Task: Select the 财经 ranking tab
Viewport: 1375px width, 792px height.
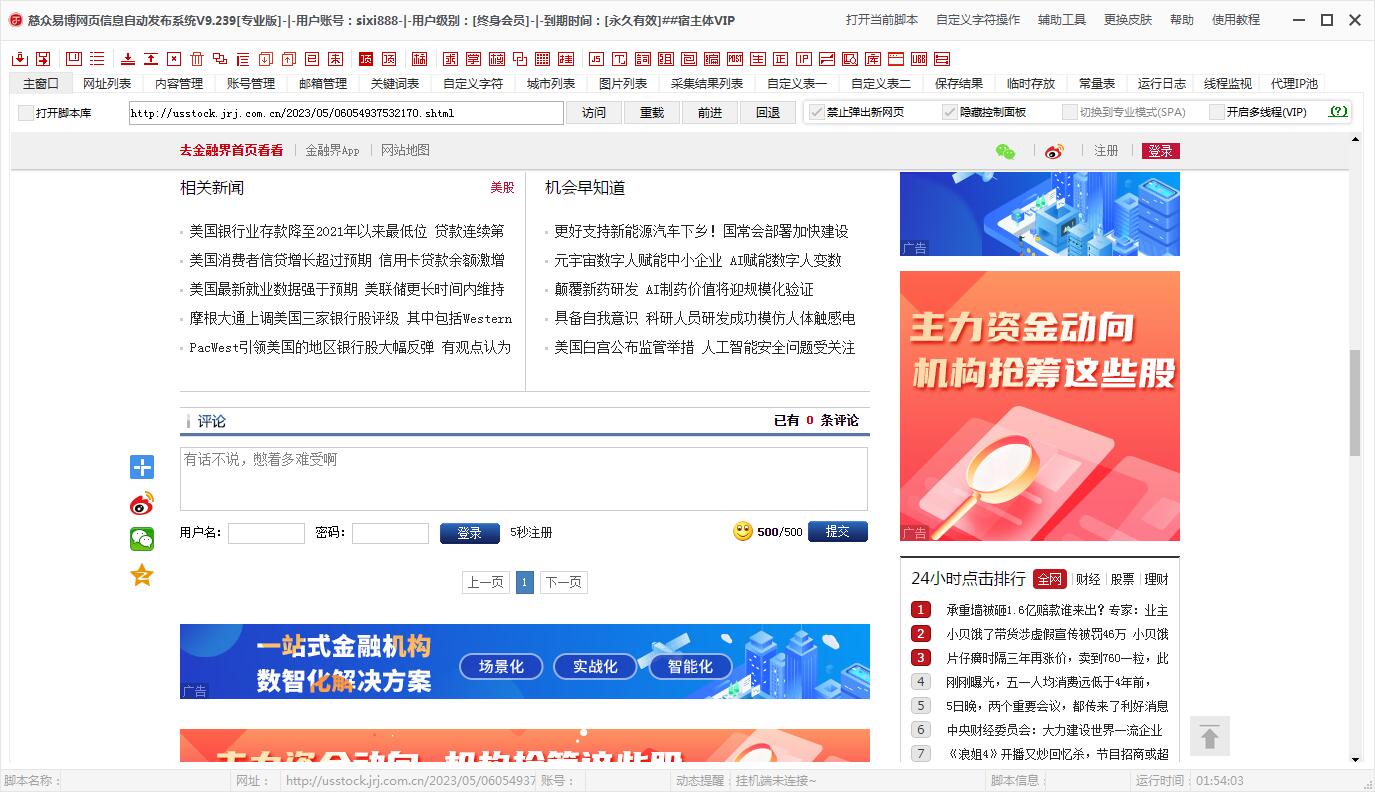Action: coord(1087,579)
